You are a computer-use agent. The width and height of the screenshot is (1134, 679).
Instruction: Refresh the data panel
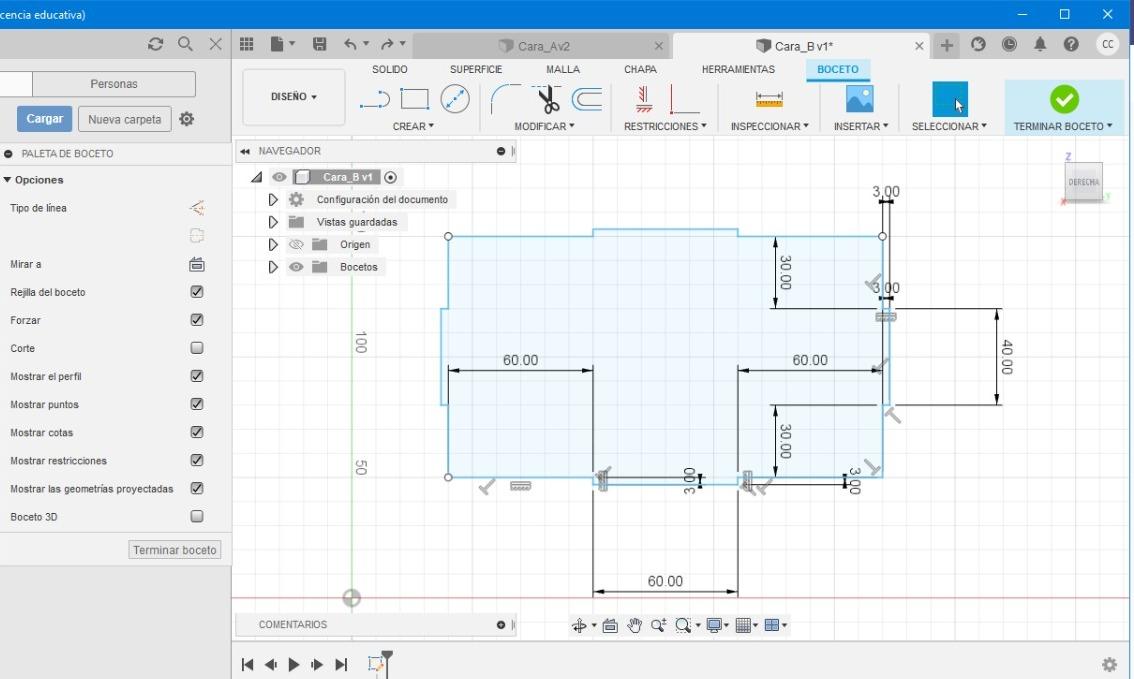click(155, 44)
